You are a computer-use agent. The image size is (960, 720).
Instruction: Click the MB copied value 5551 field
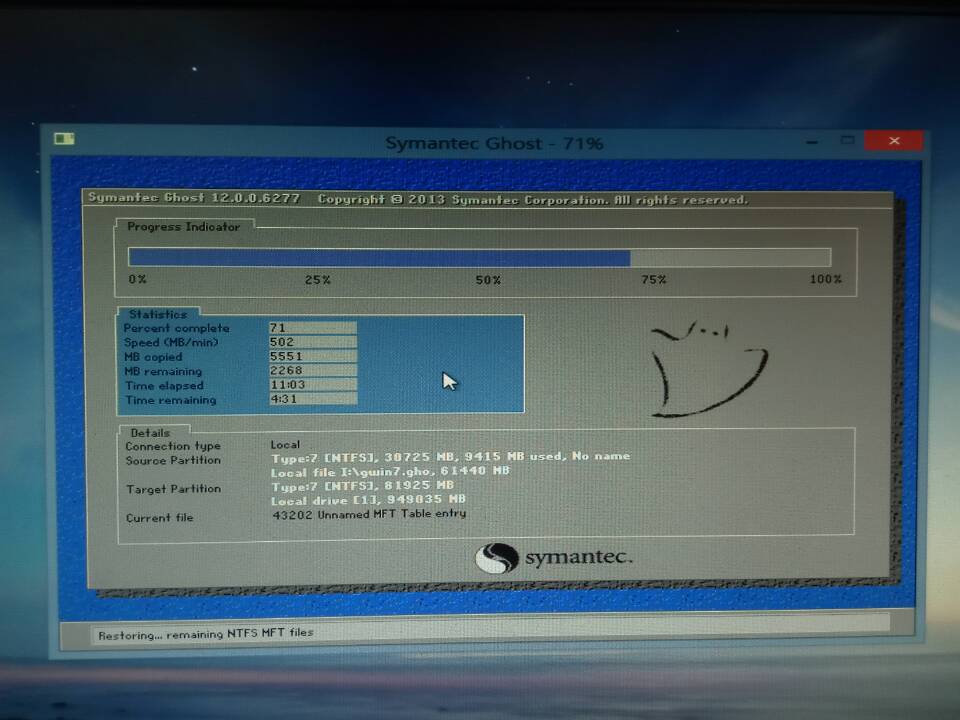point(313,356)
